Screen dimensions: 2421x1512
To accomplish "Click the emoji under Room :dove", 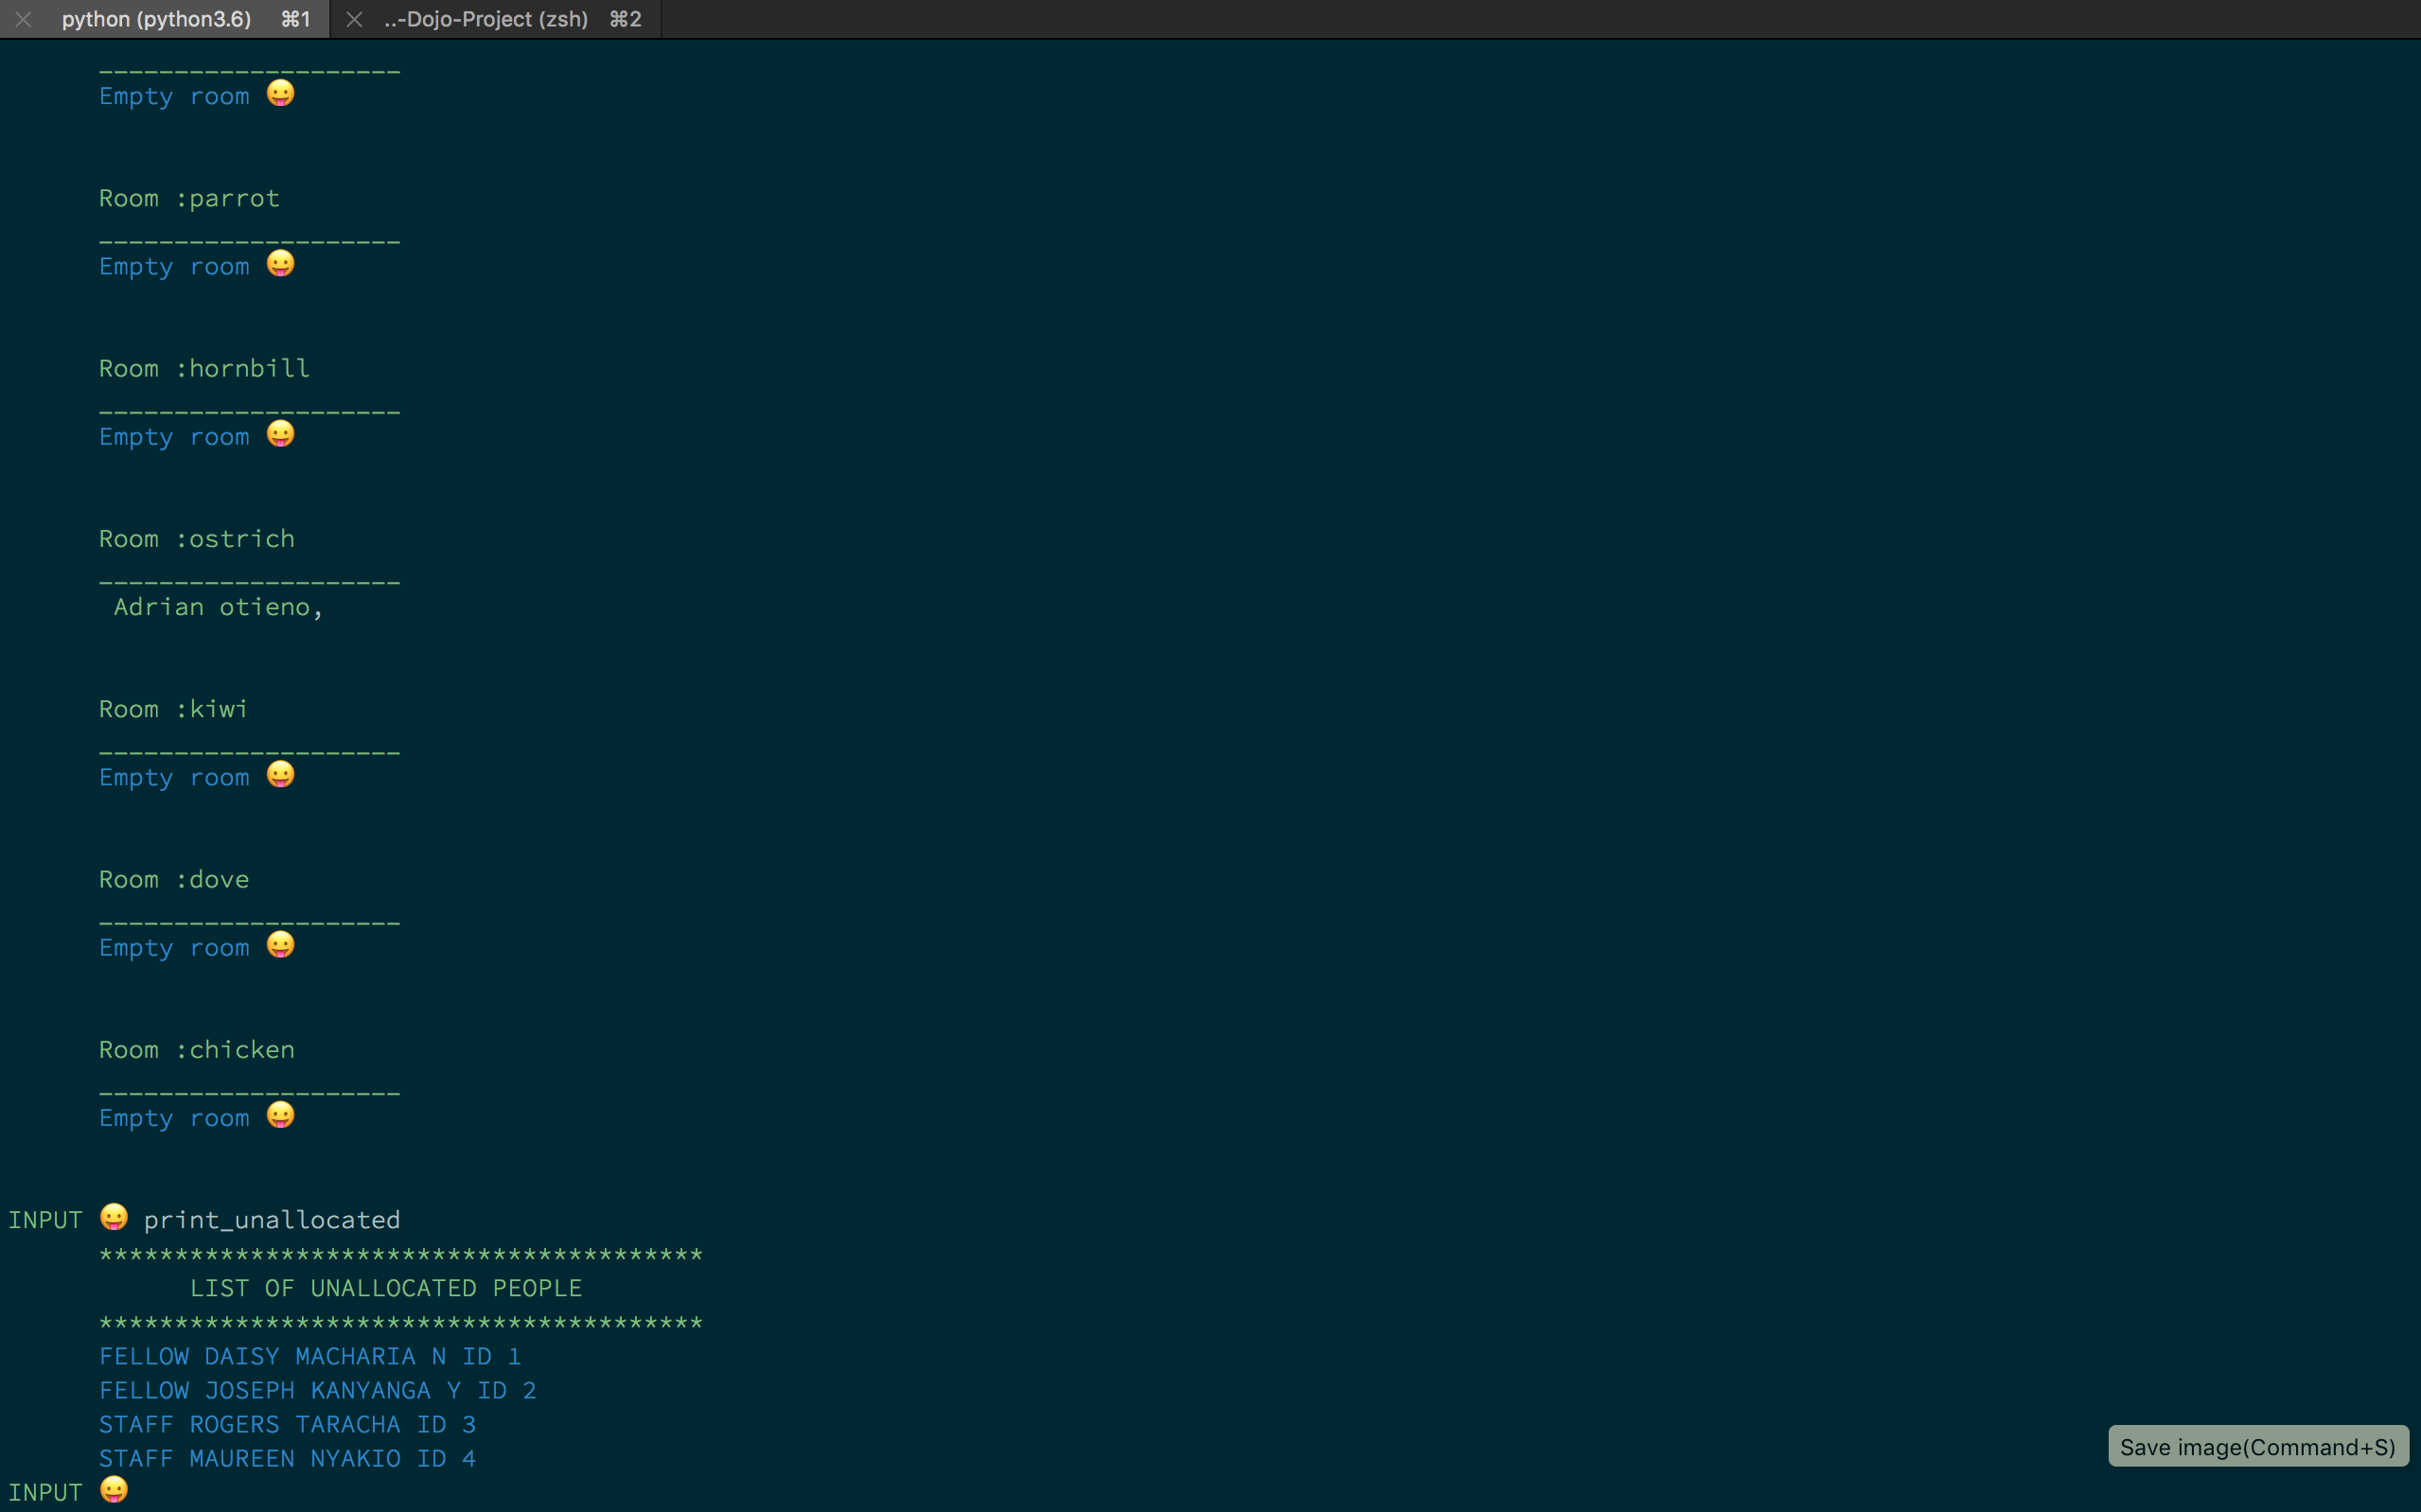I will [x=280, y=945].
